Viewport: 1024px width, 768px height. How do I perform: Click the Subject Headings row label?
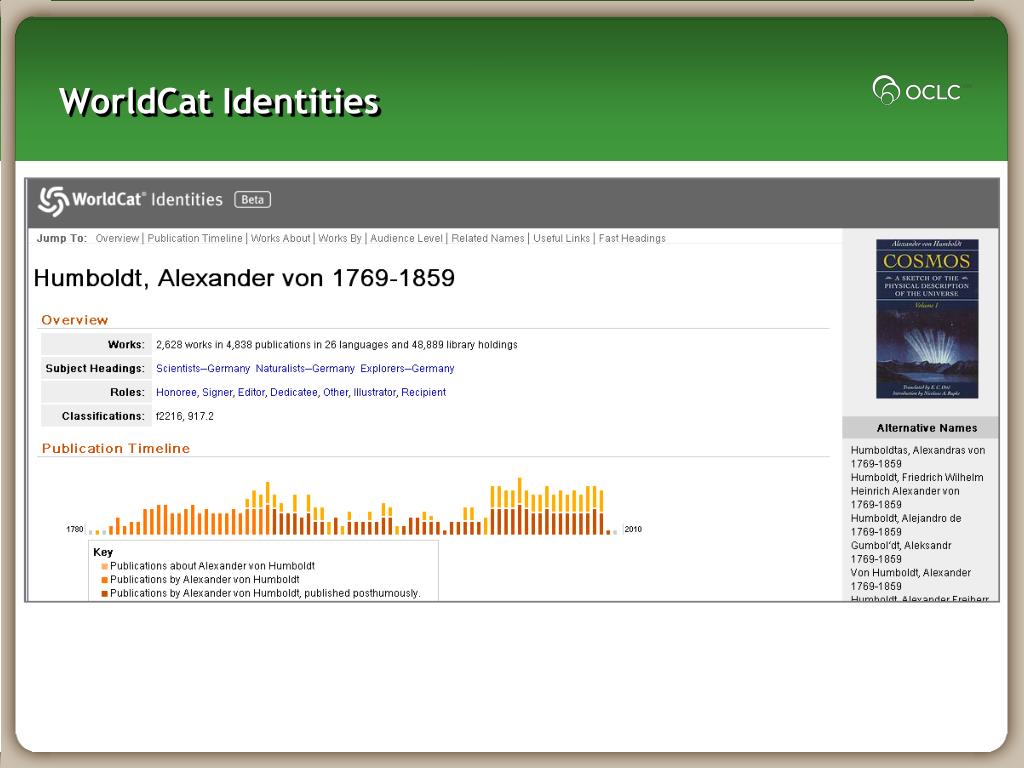[x=95, y=368]
